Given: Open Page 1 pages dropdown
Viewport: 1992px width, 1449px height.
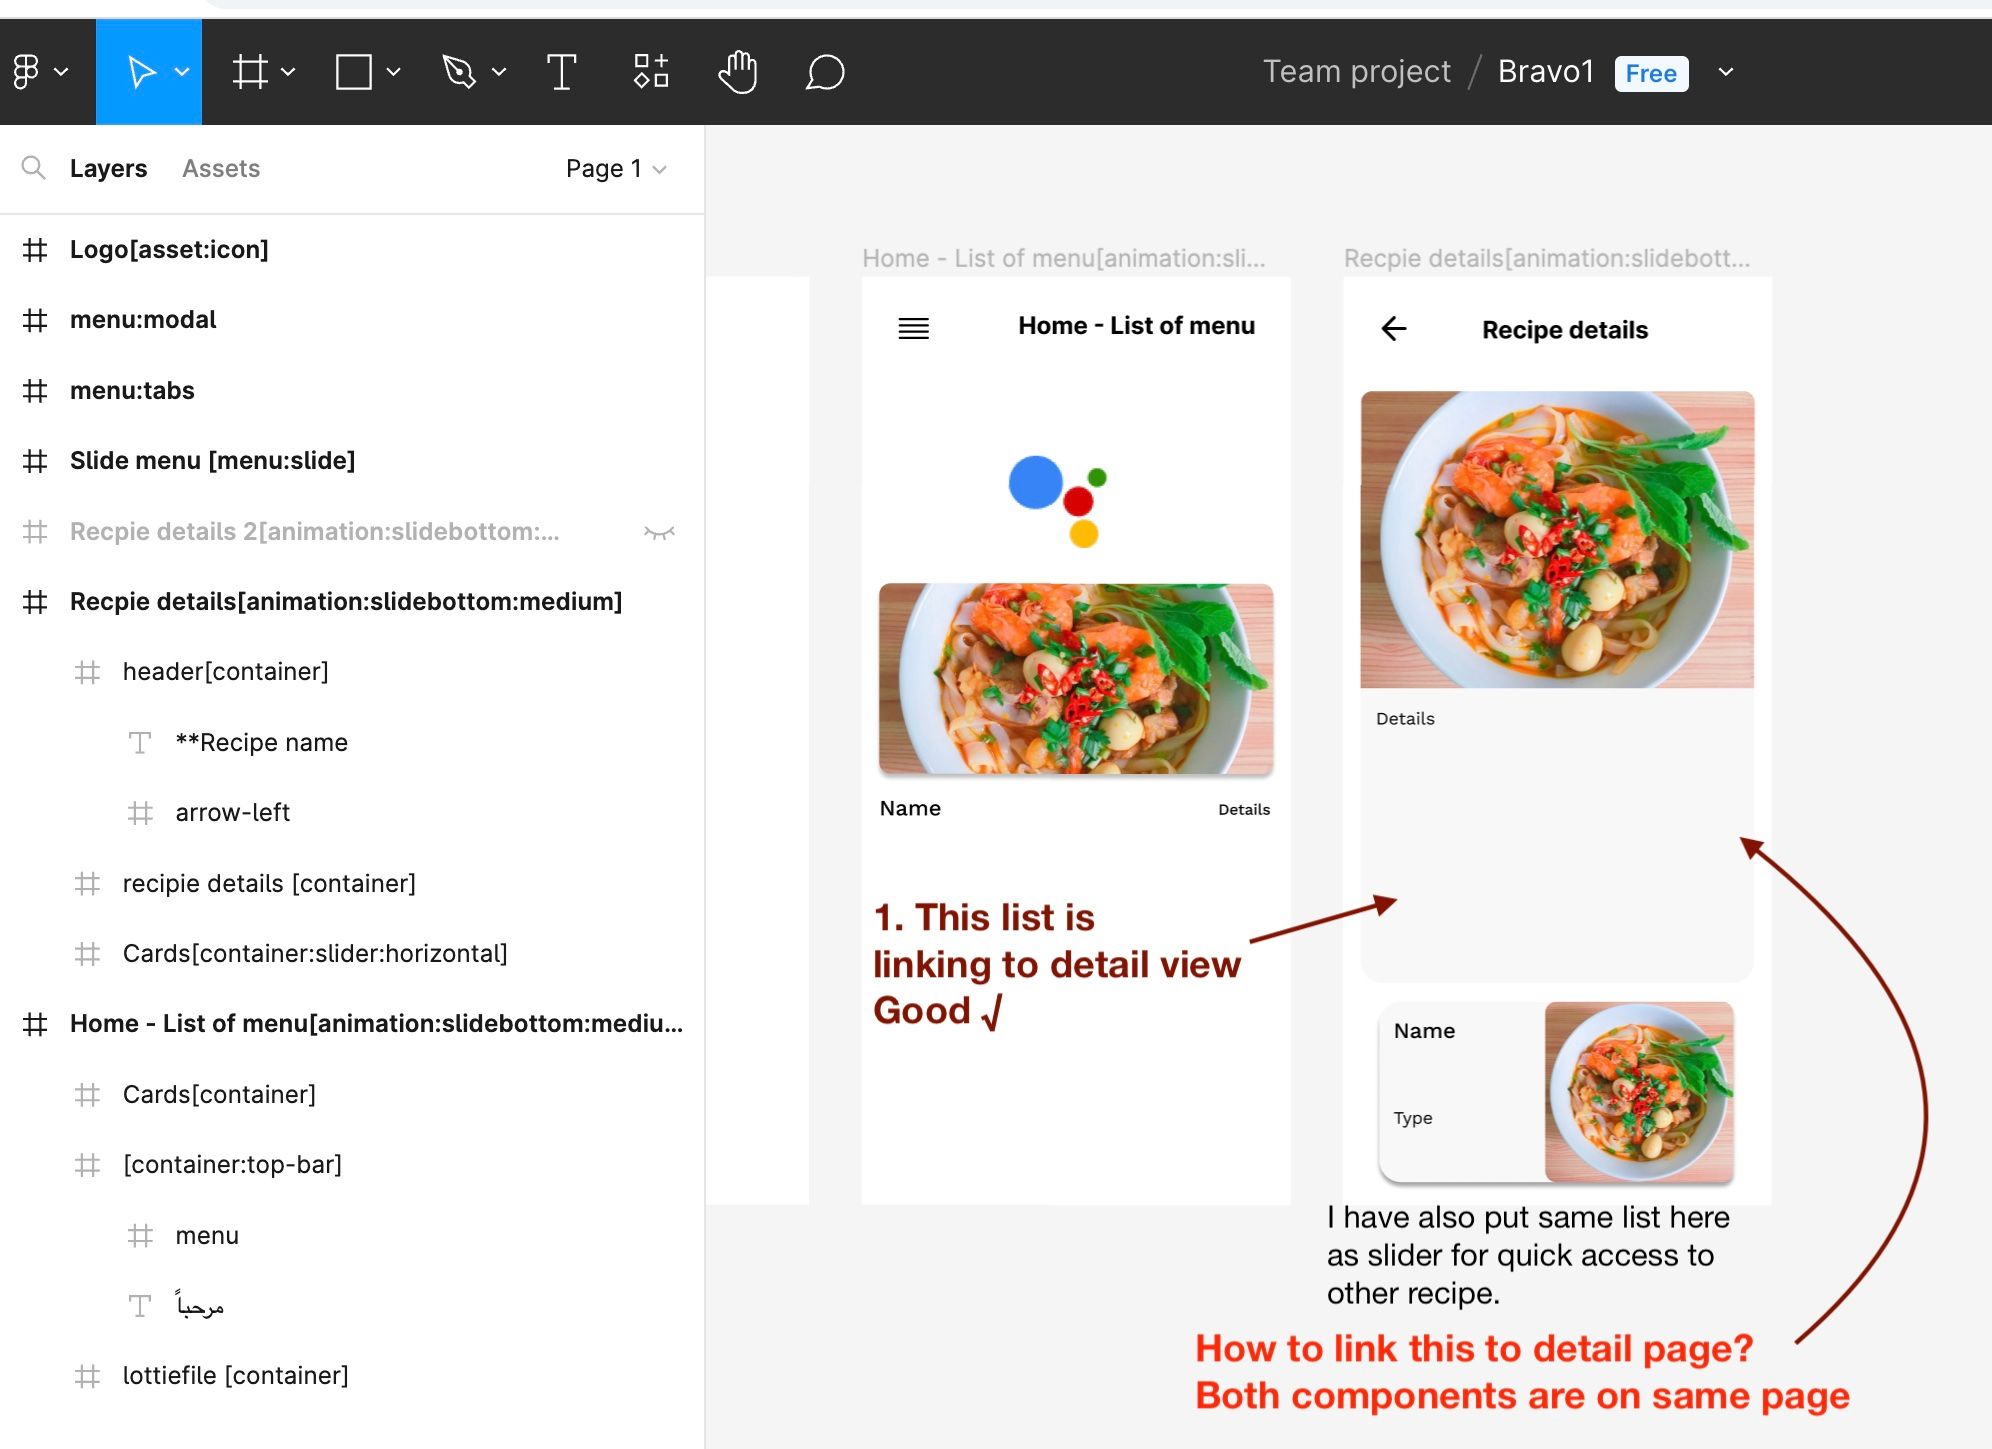Looking at the screenshot, I should pyautogui.click(x=616, y=169).
